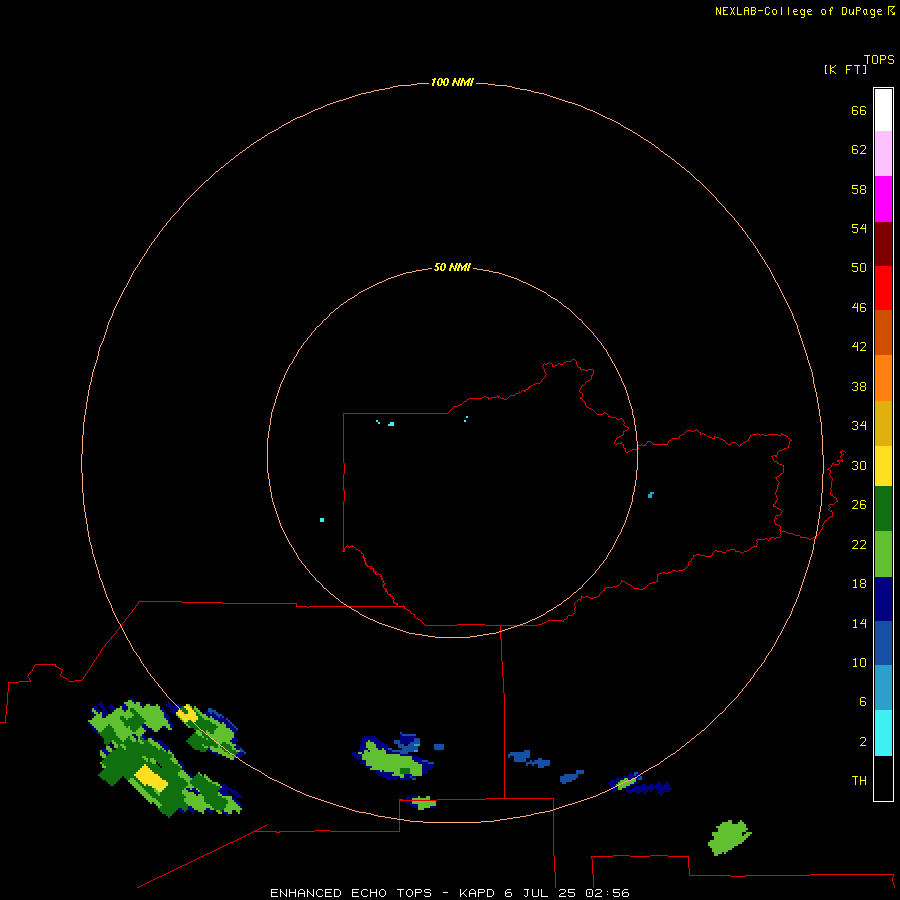Click the "TOPS" legend title
The height and width of the screenshot is (900, 900).
pos(879,60)
